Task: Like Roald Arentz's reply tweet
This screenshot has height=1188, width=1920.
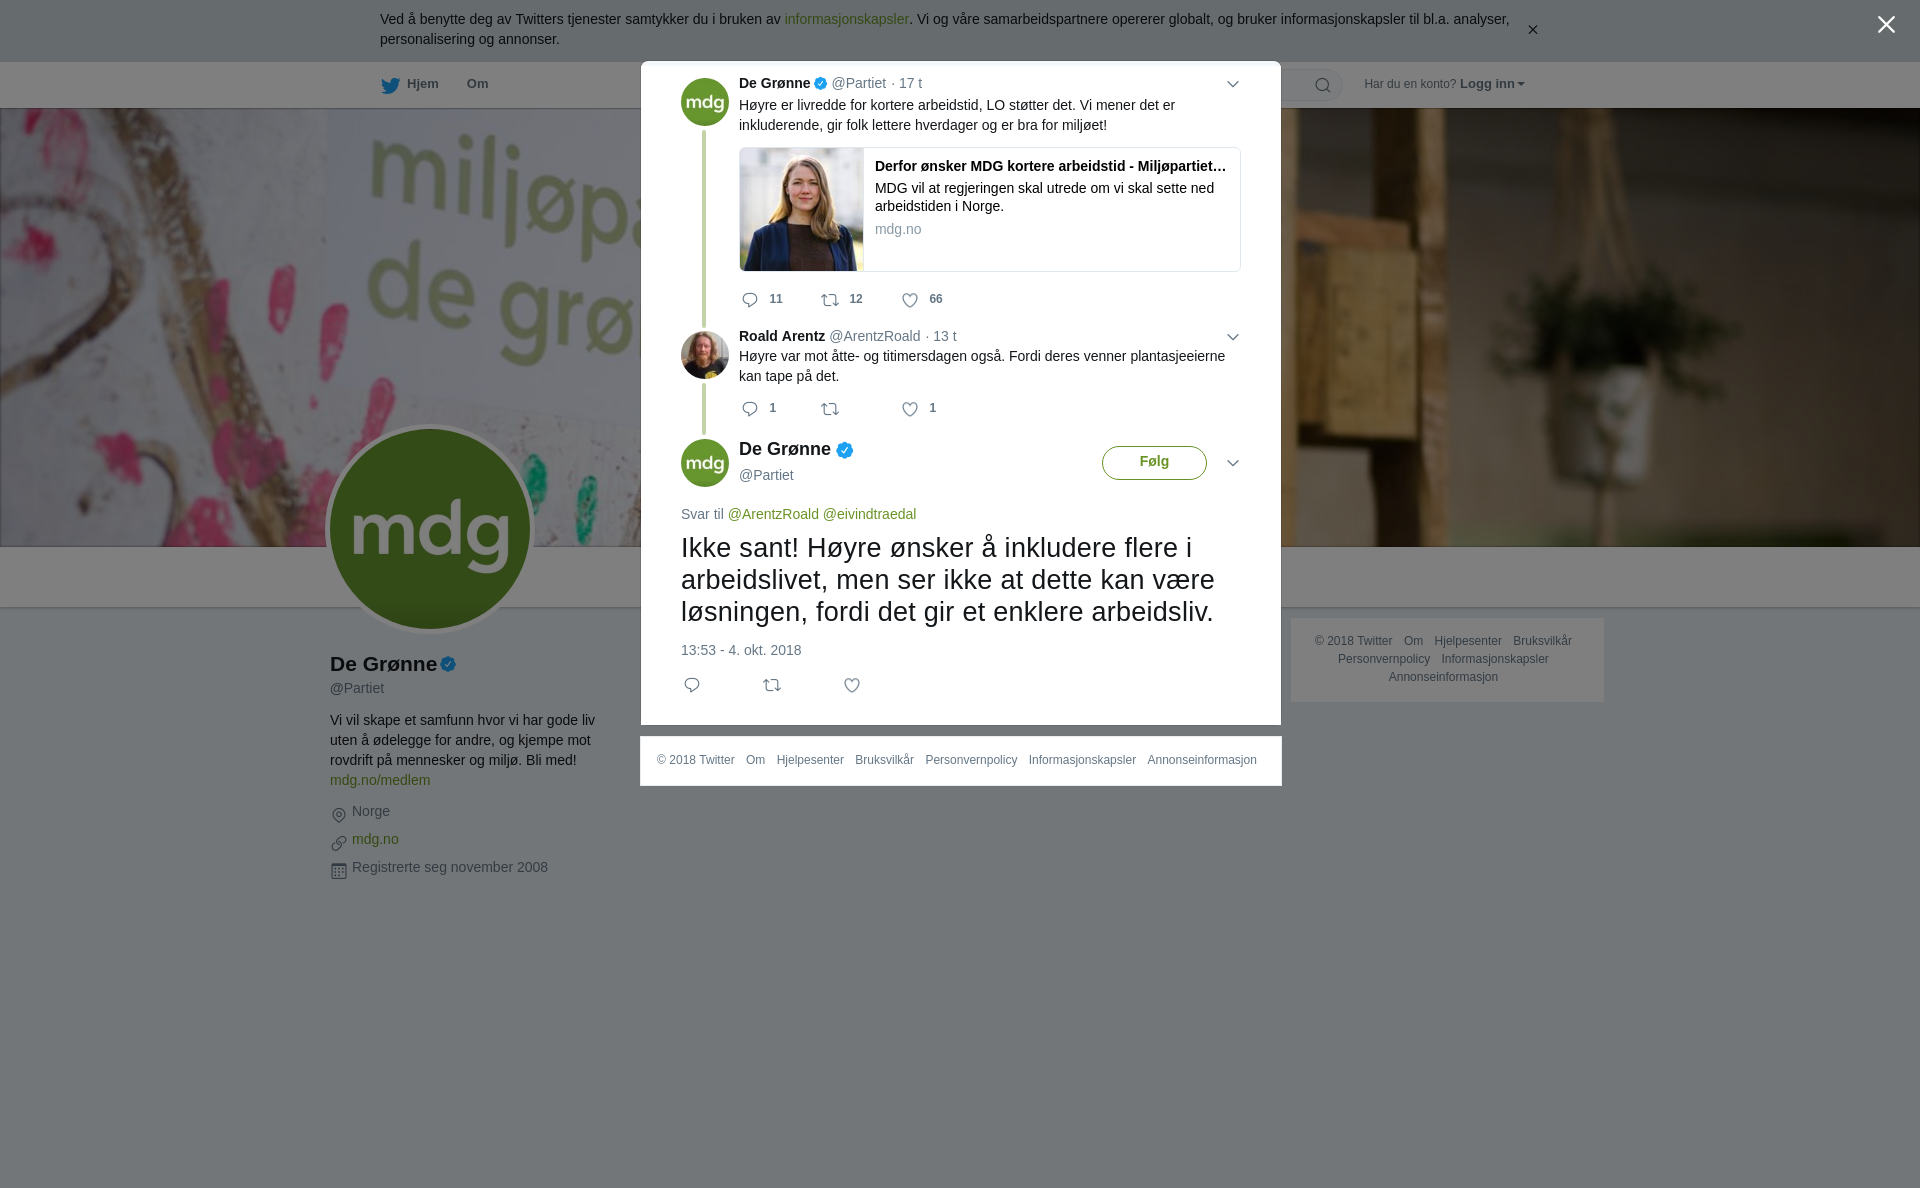Action: tap(910, 409)
